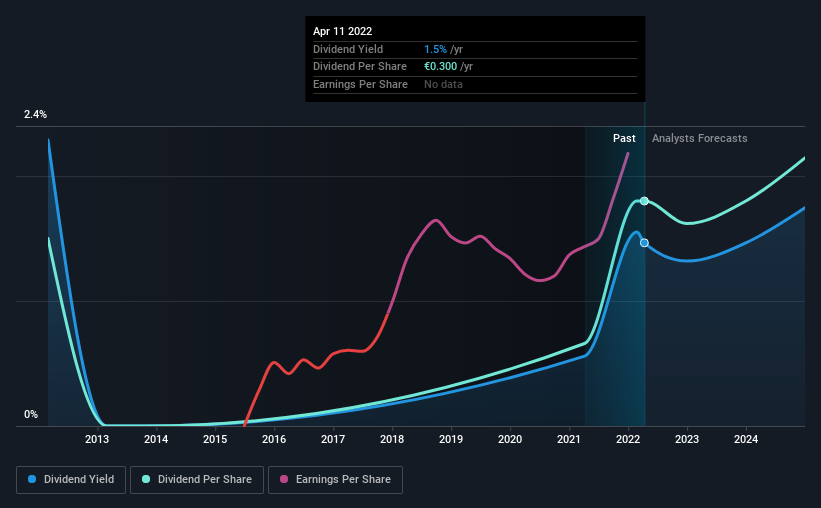This screenshot has height=508, width=821.
Task: Click the 2020 x-axis label
Action: tap(510, 439)
